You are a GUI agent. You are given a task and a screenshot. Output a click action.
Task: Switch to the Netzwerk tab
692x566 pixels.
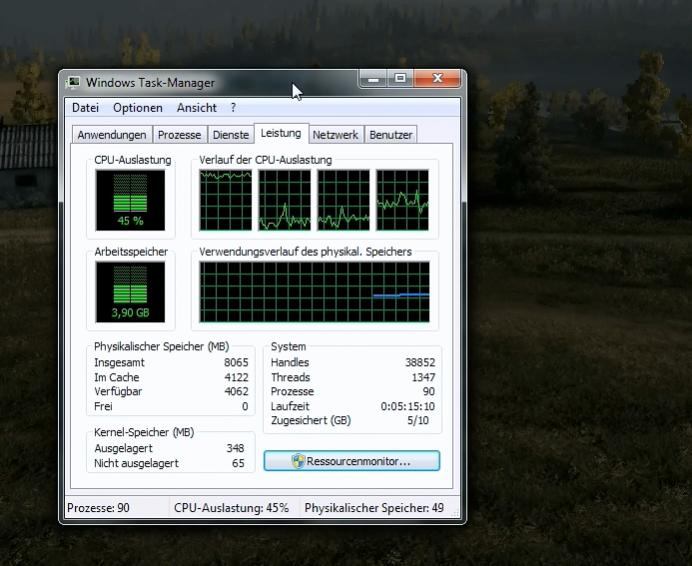[x=335, y=135]
